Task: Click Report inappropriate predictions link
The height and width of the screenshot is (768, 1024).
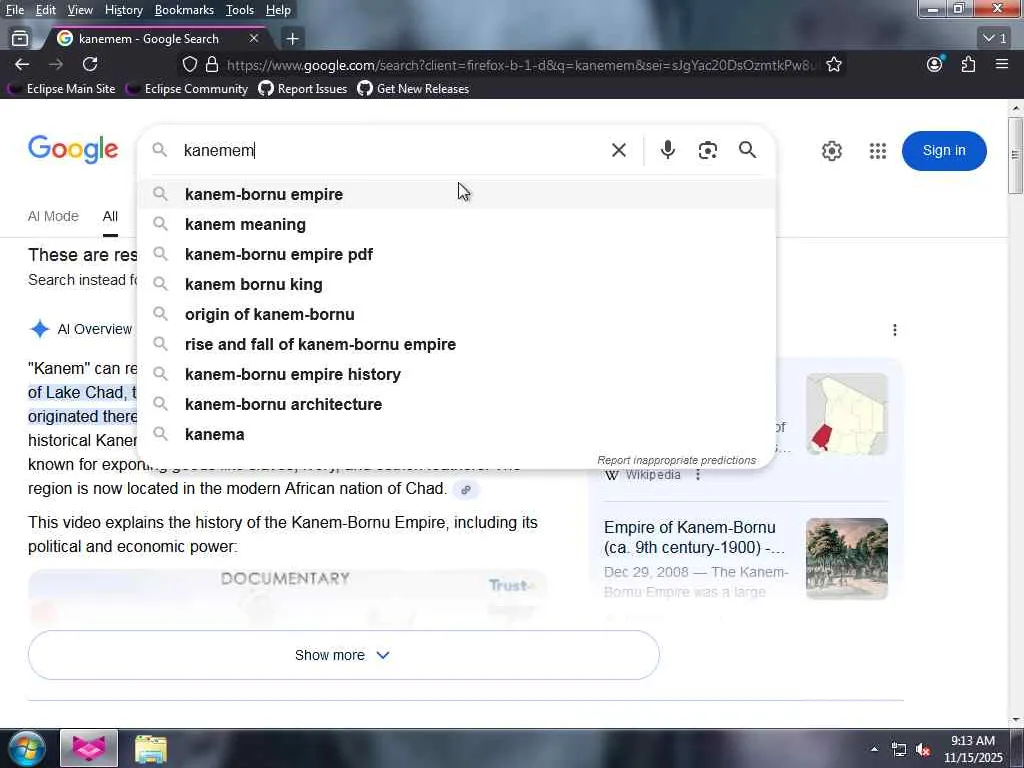Action: [x=677, y=460]
